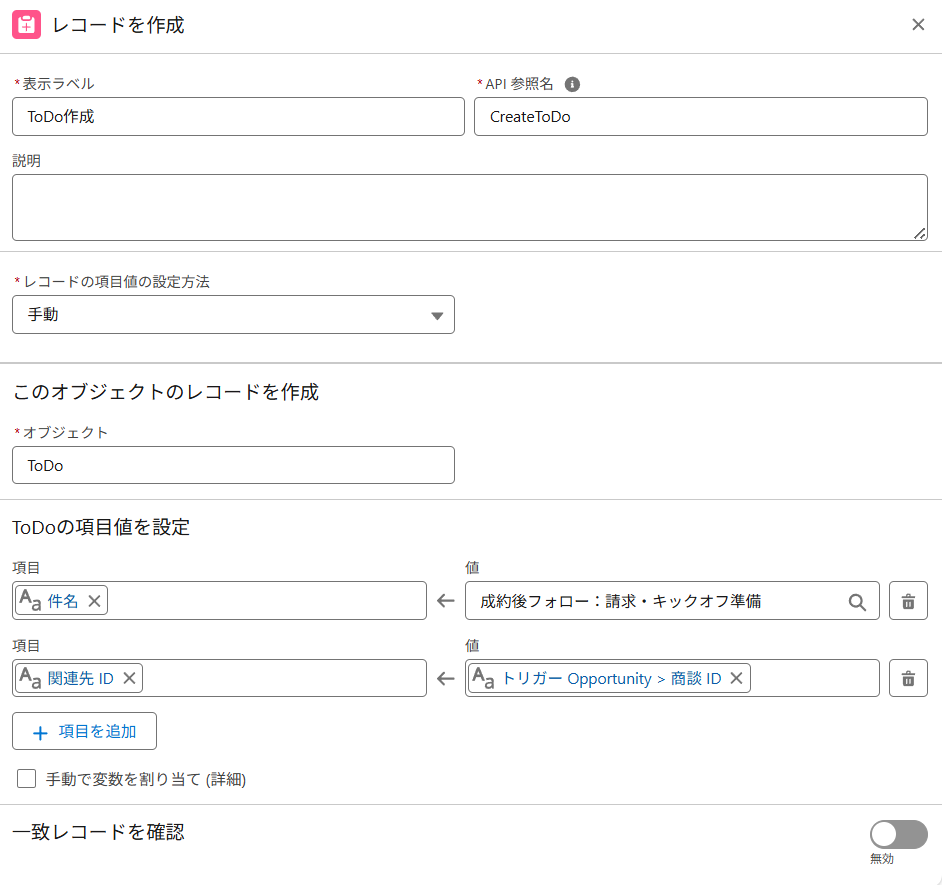Click the info icon next to API 参照名

pos(572,84)
